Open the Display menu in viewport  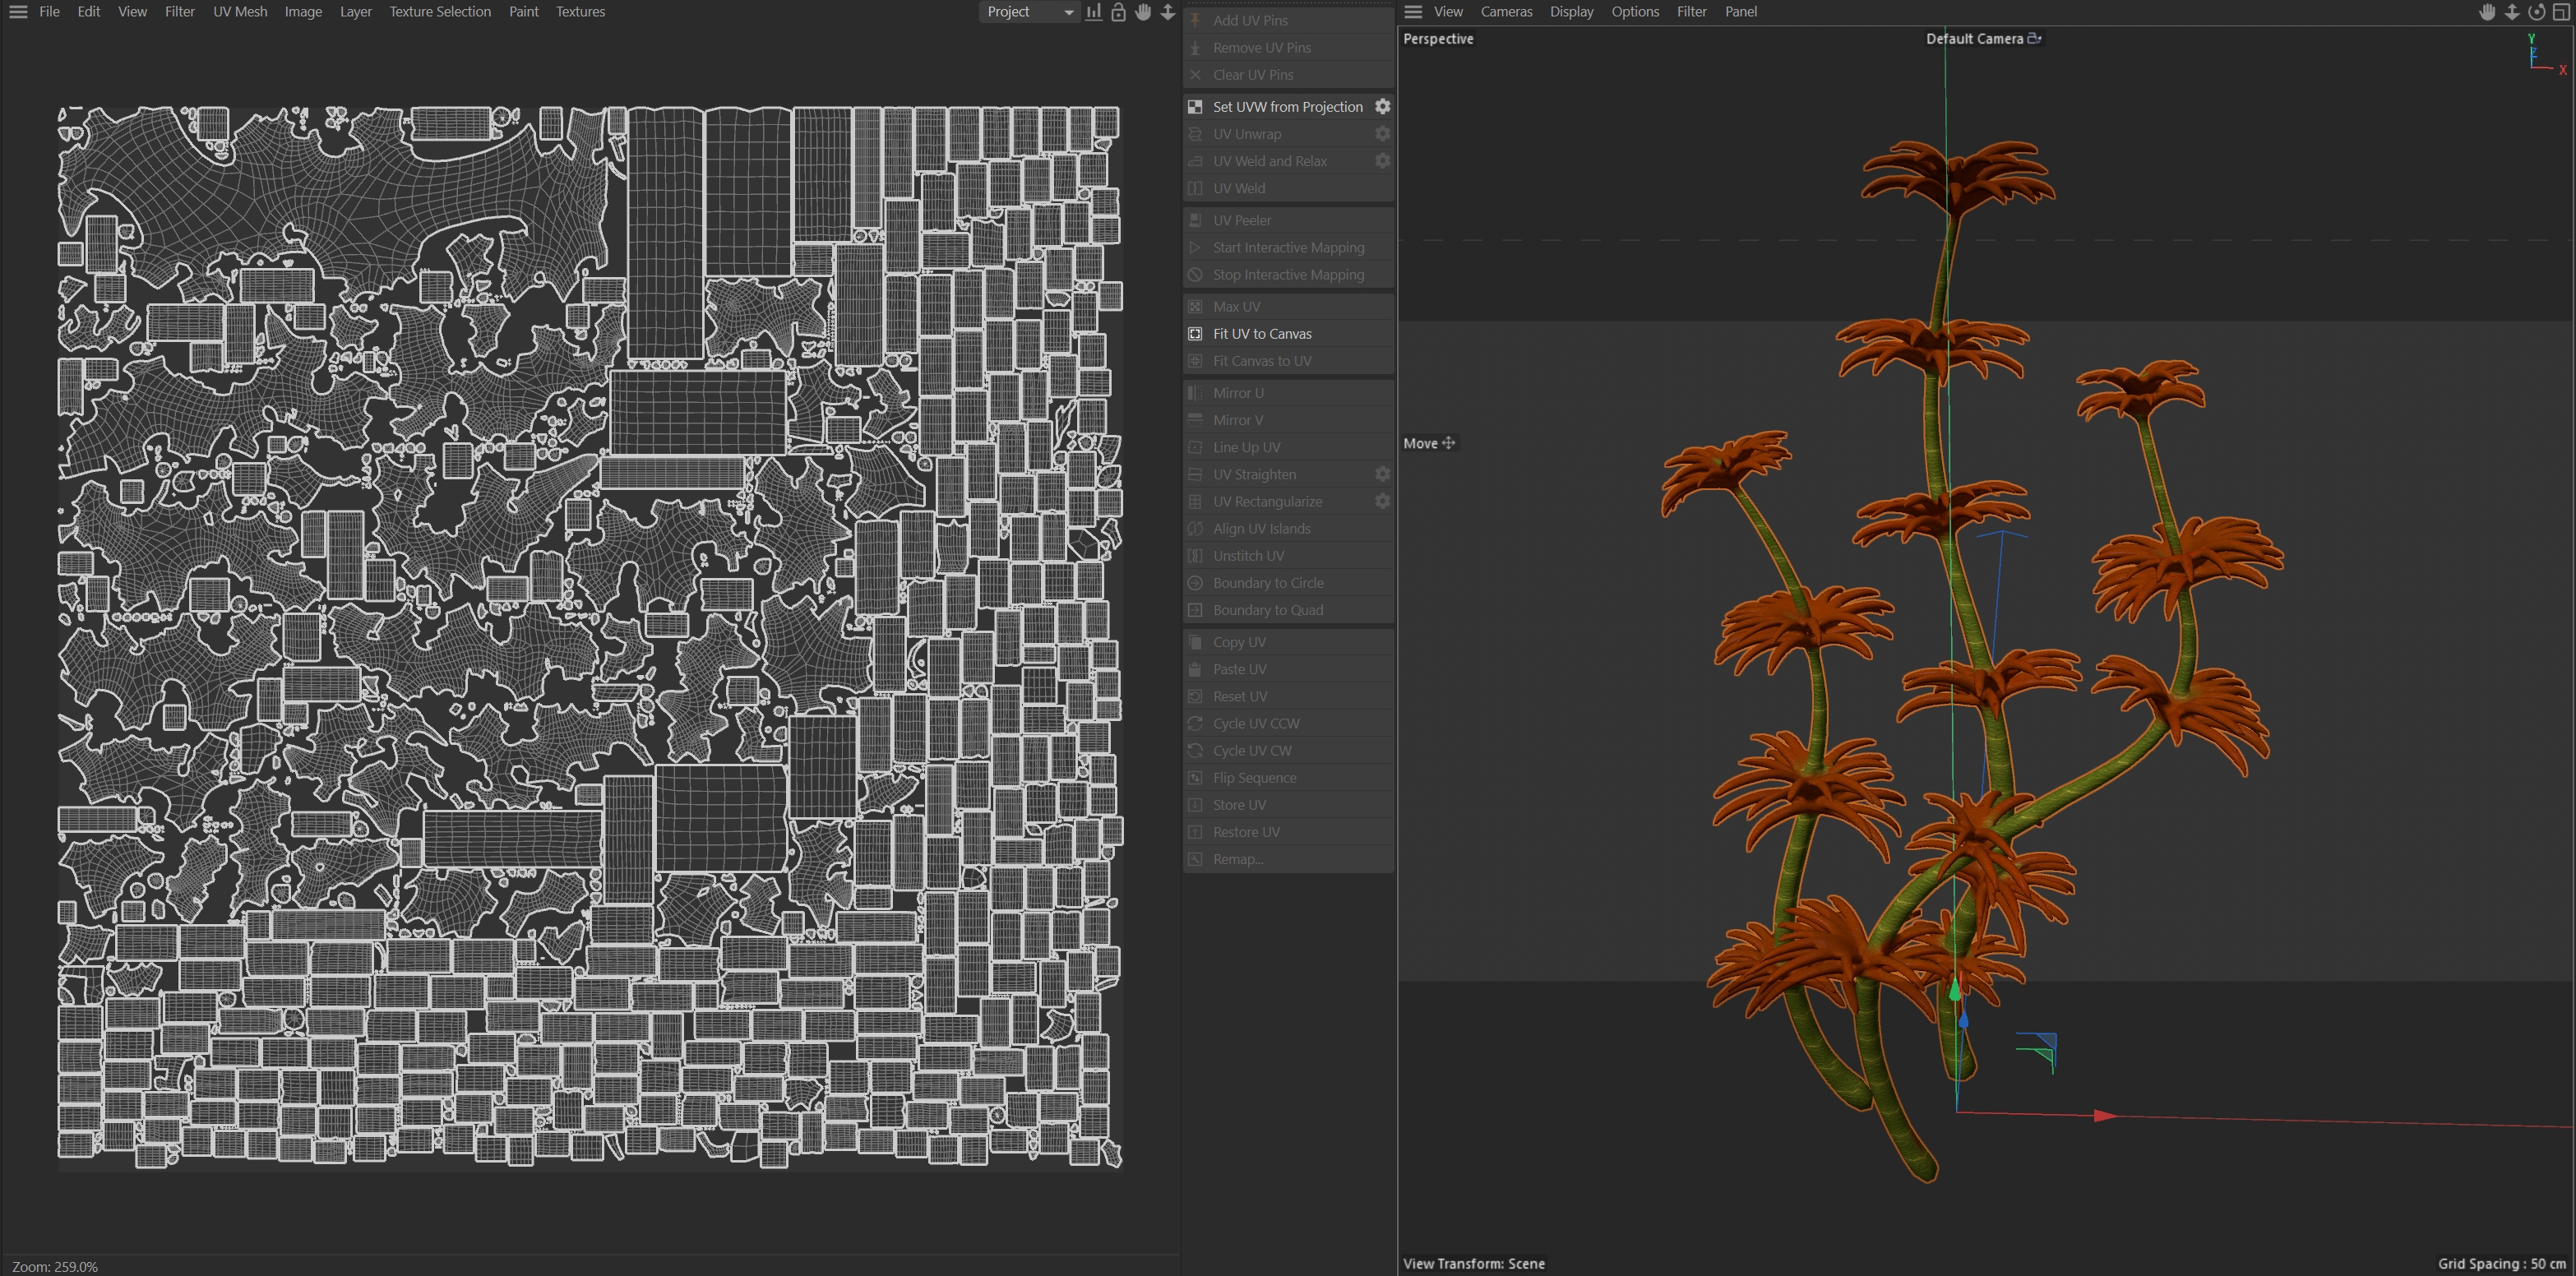coord(1571,12)
